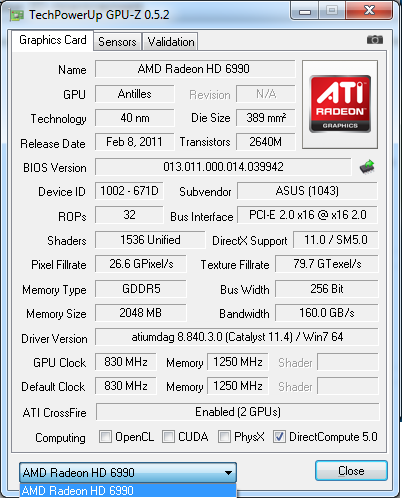
Task: Select the Graphics Card tab
Action: (53, 40)
